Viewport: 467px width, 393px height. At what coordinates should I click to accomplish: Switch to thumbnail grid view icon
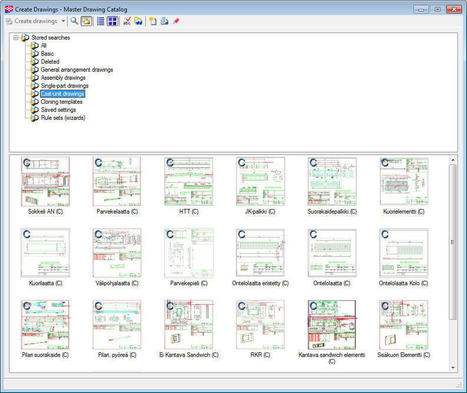point(113,21)
